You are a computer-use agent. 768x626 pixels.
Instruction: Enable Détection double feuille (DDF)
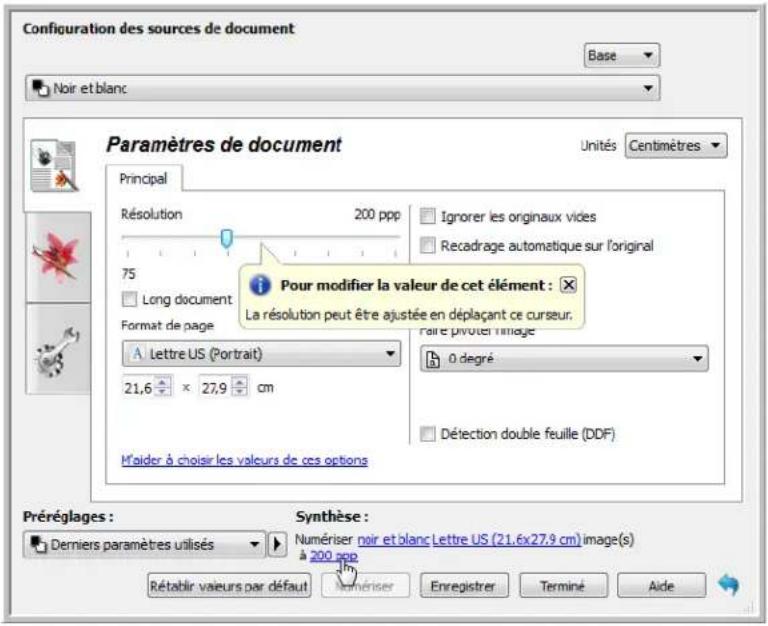428,433
